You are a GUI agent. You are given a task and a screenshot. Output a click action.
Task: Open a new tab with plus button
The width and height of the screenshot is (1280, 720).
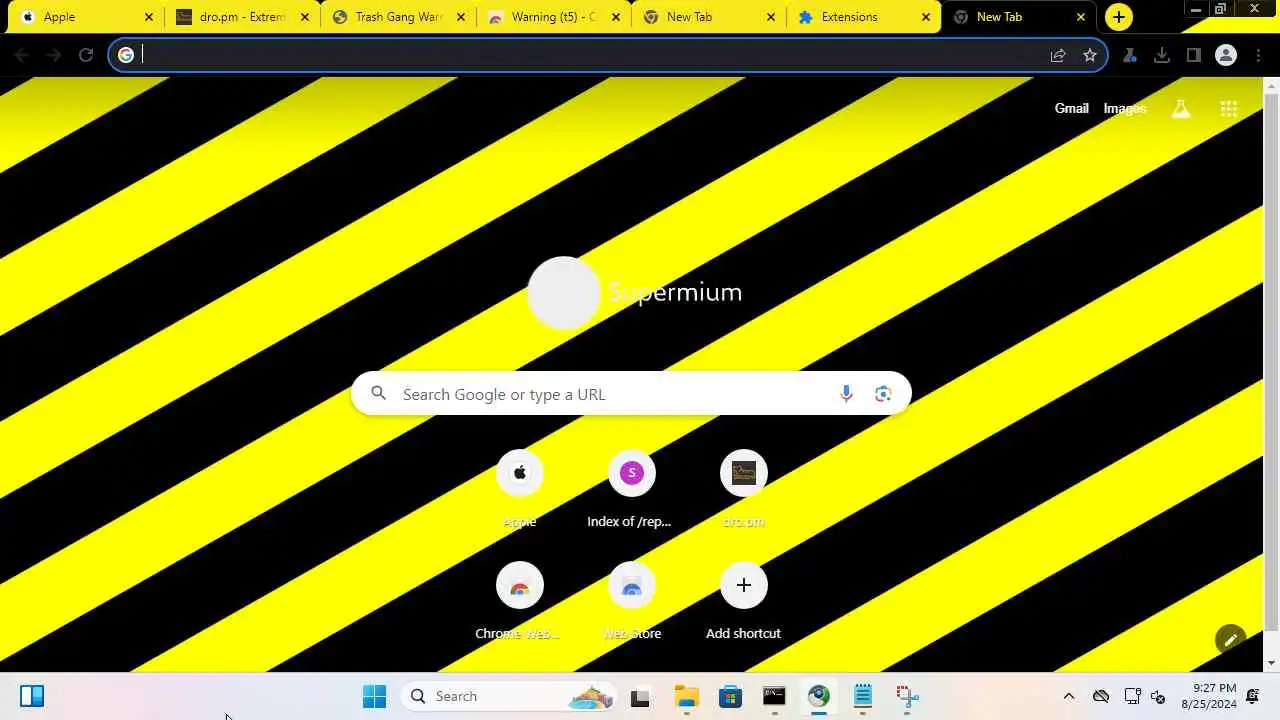click(x=1119, y=17)
